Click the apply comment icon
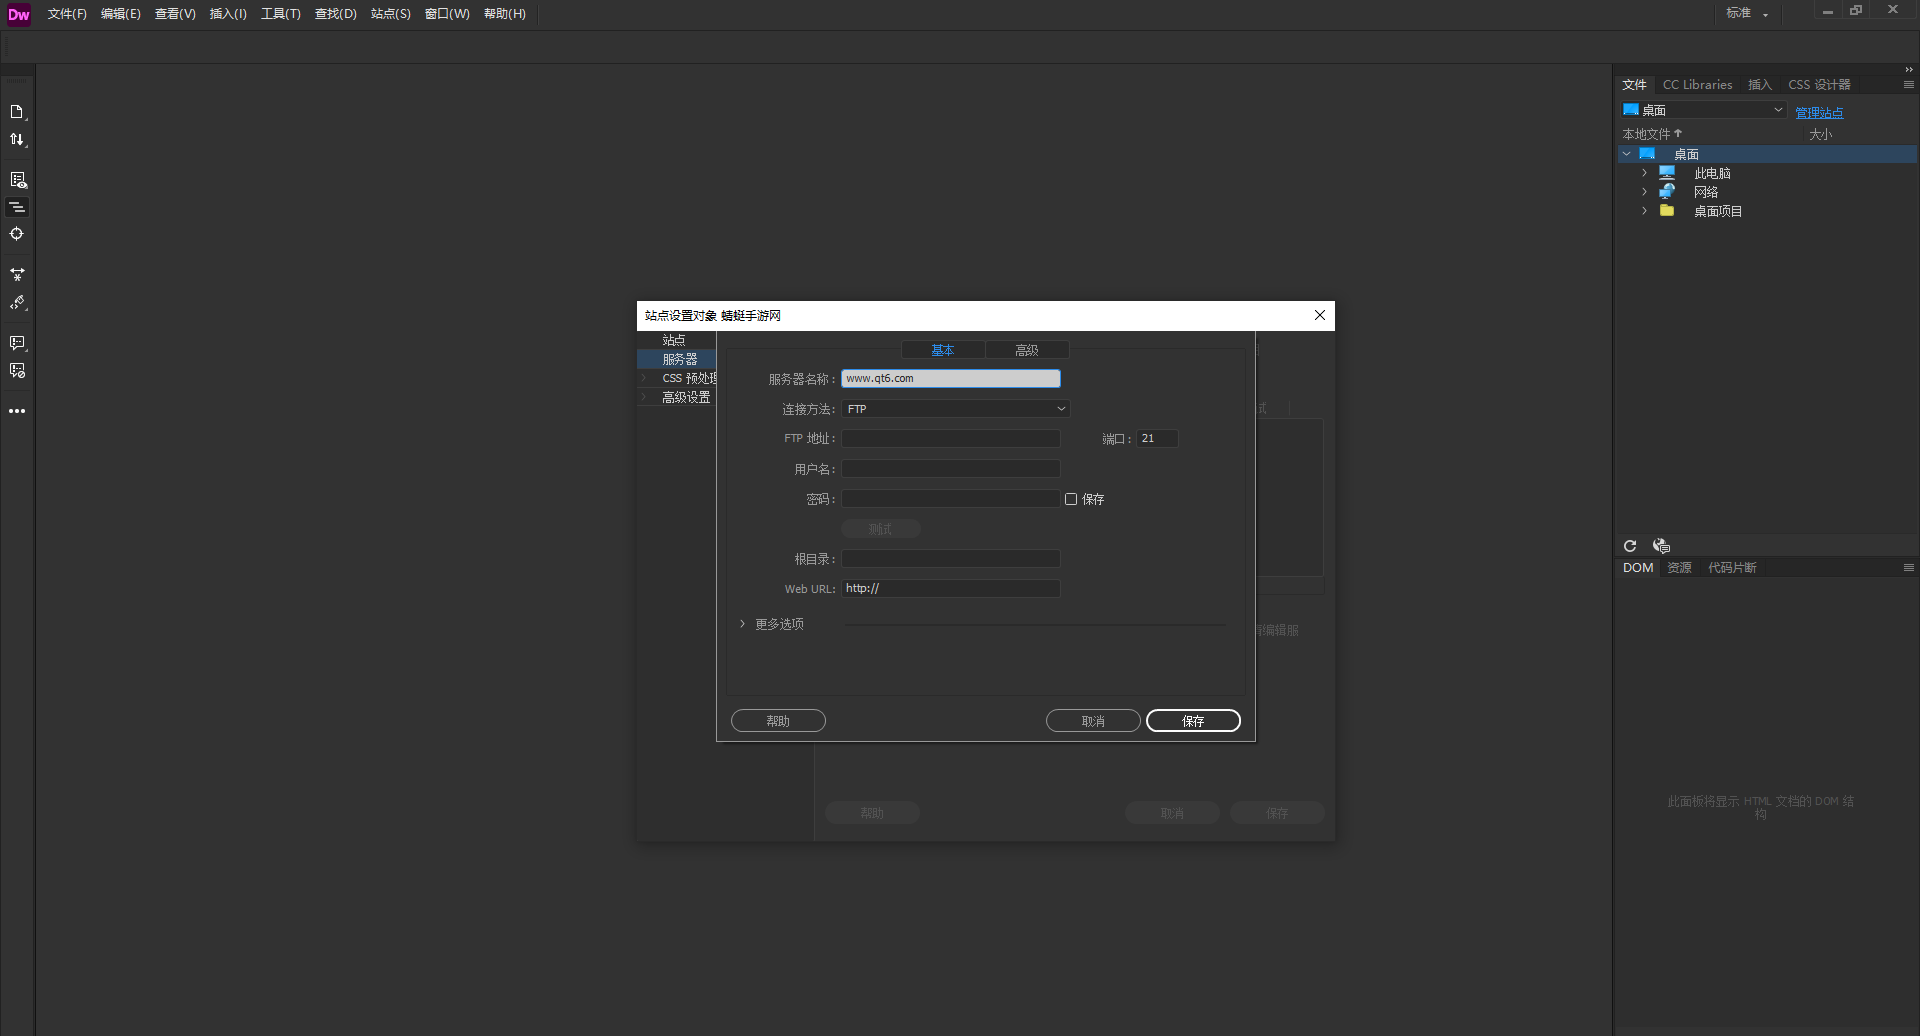The height and width of the screenshot is (1036, 1920). 17,343
